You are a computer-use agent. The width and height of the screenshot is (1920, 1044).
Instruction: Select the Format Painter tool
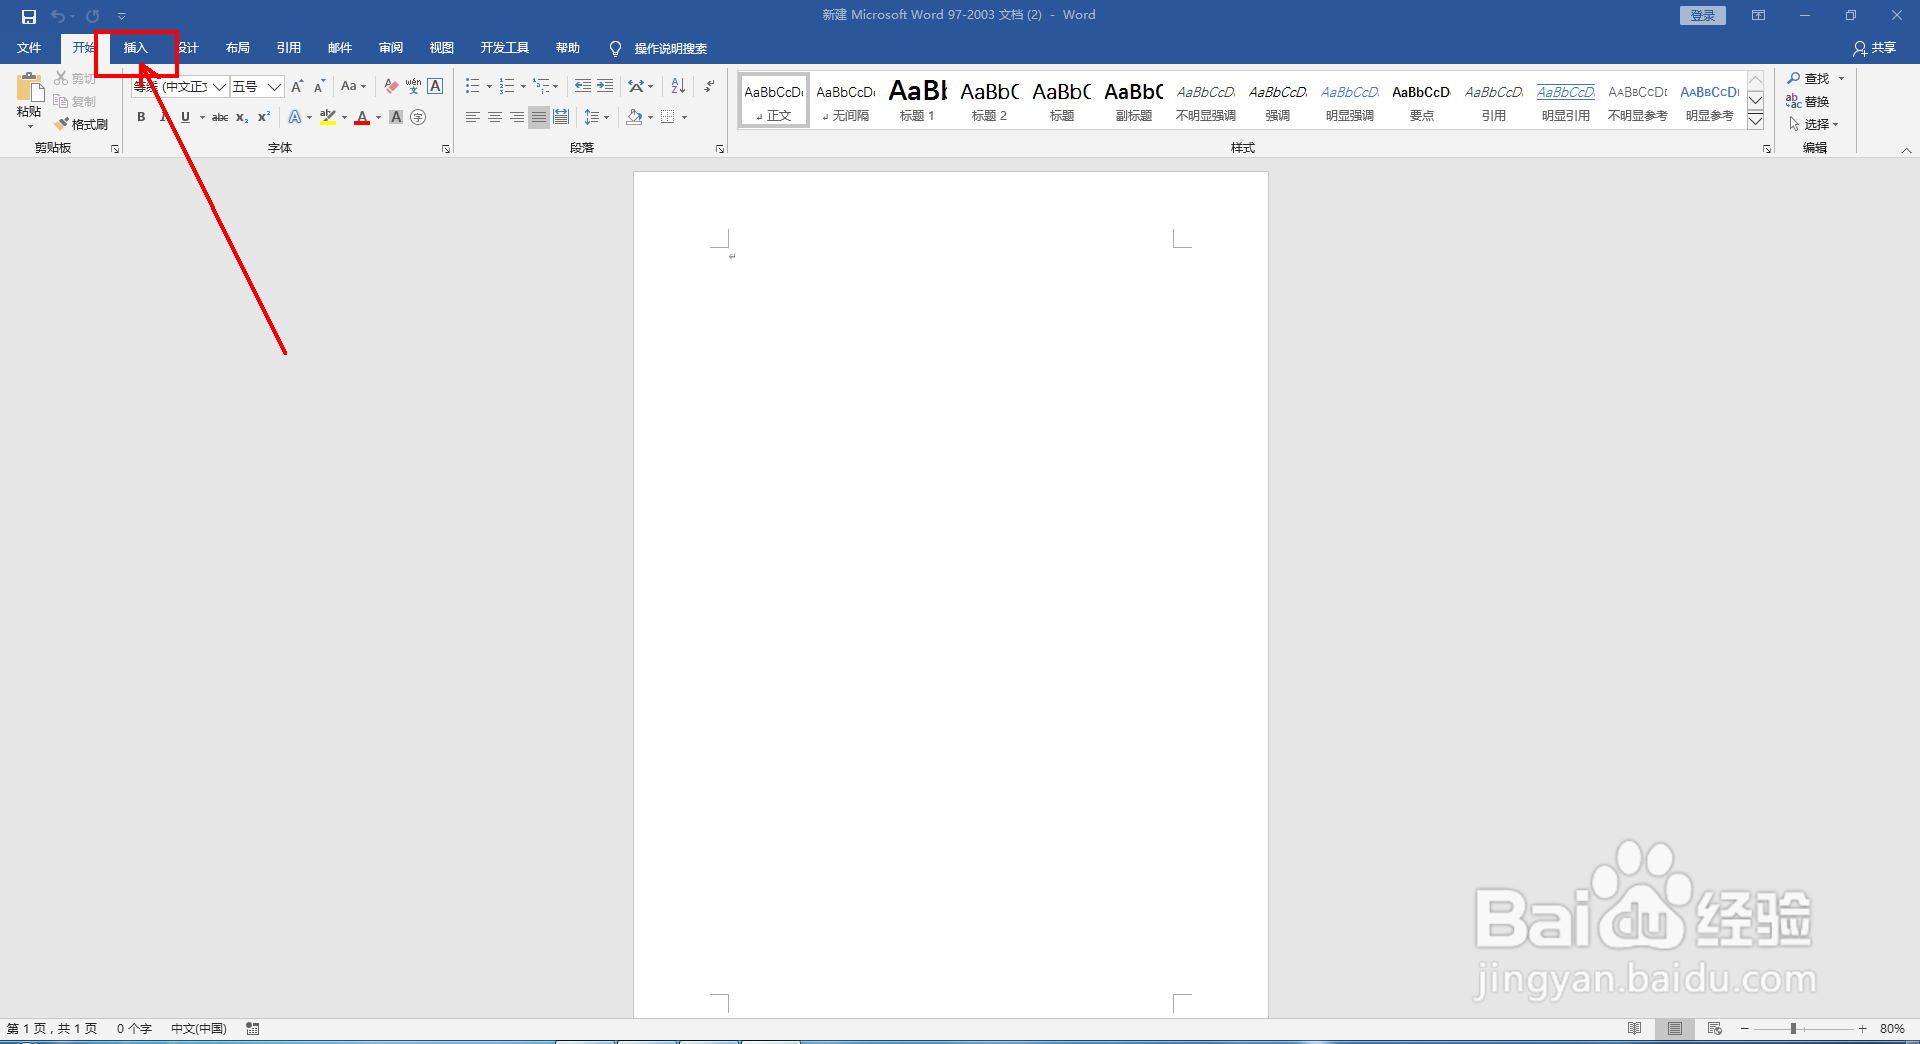[82, 124]
